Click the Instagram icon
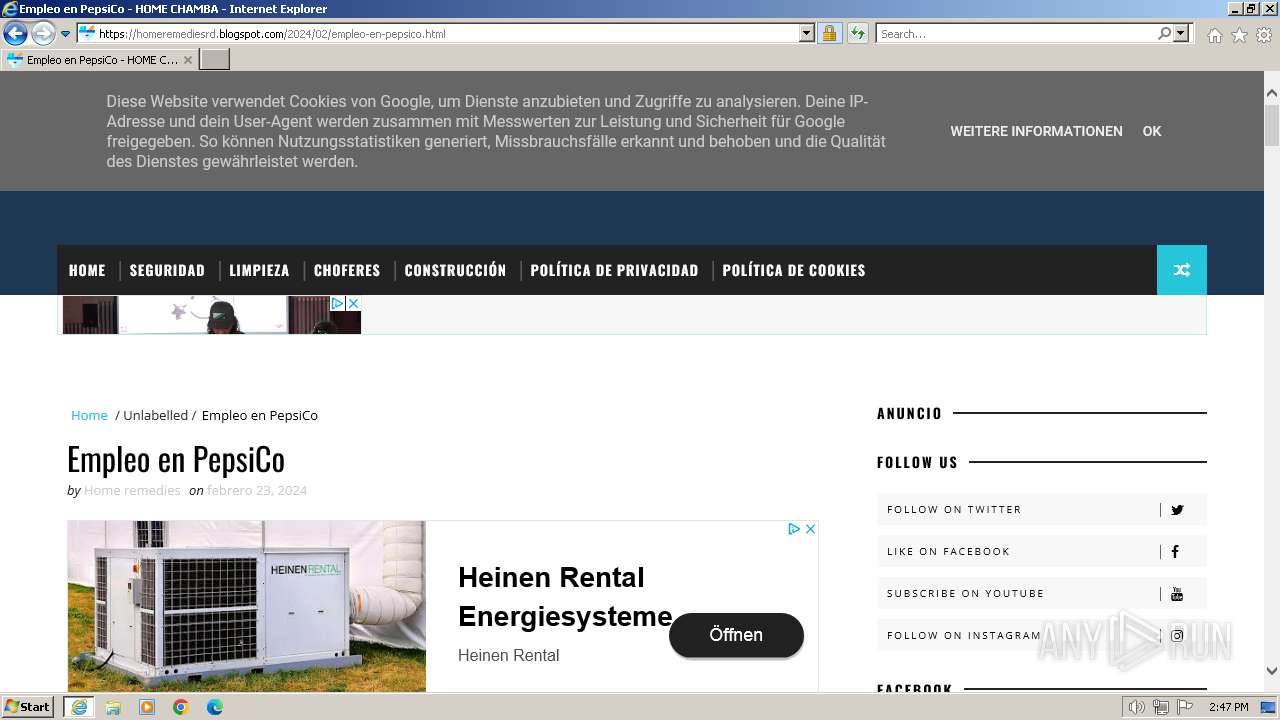The image size is (1280, 720). point(1177,636)
